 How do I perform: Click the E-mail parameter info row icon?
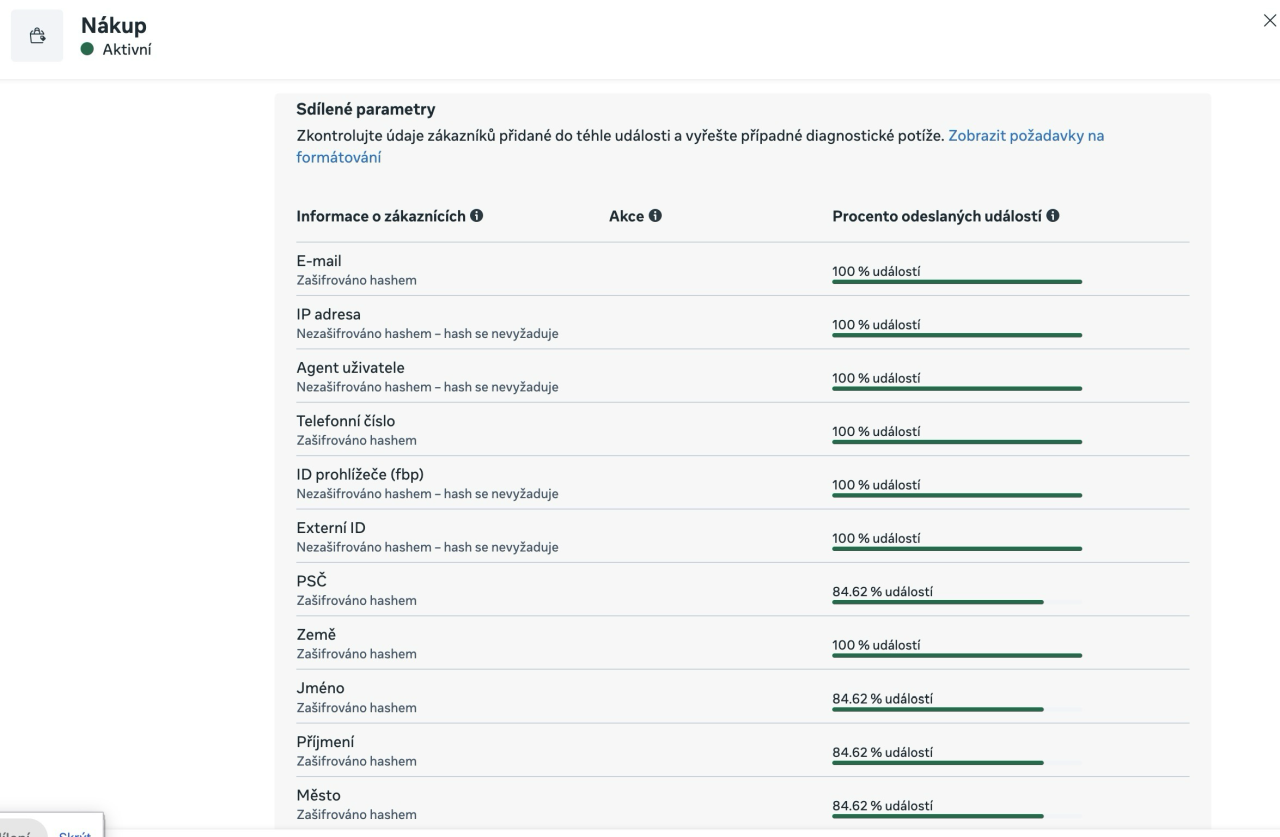point(320,260)
